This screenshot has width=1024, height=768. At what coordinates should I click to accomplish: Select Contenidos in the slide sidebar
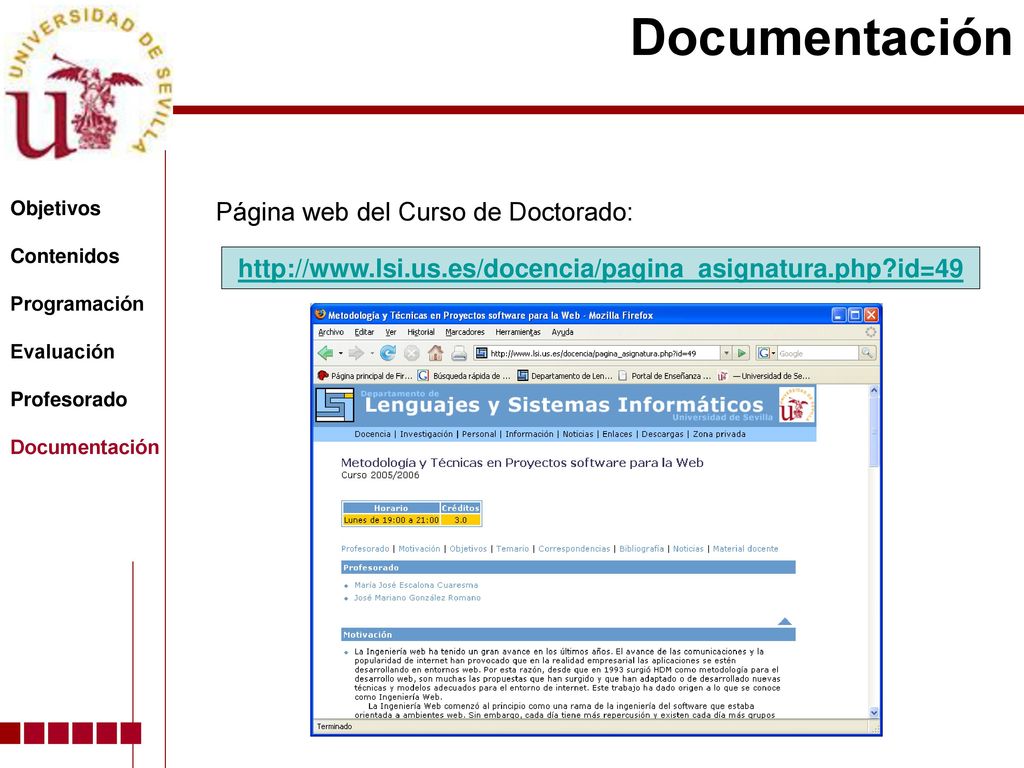pyautogui.click(x=65, y=256)
